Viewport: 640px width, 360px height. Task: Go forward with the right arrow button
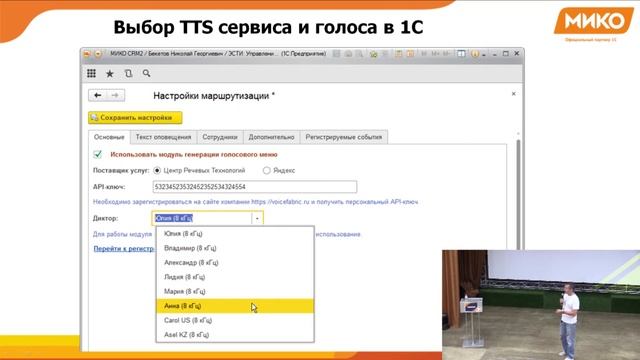tap(116, 96)
